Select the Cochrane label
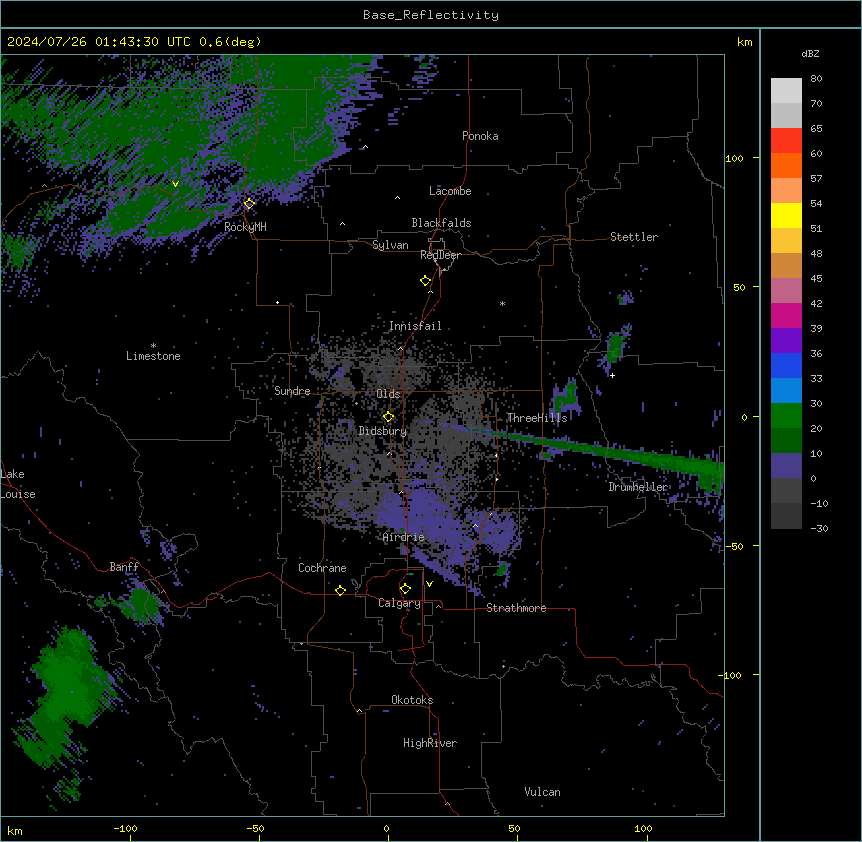The image size is (862, 842). 322,568
